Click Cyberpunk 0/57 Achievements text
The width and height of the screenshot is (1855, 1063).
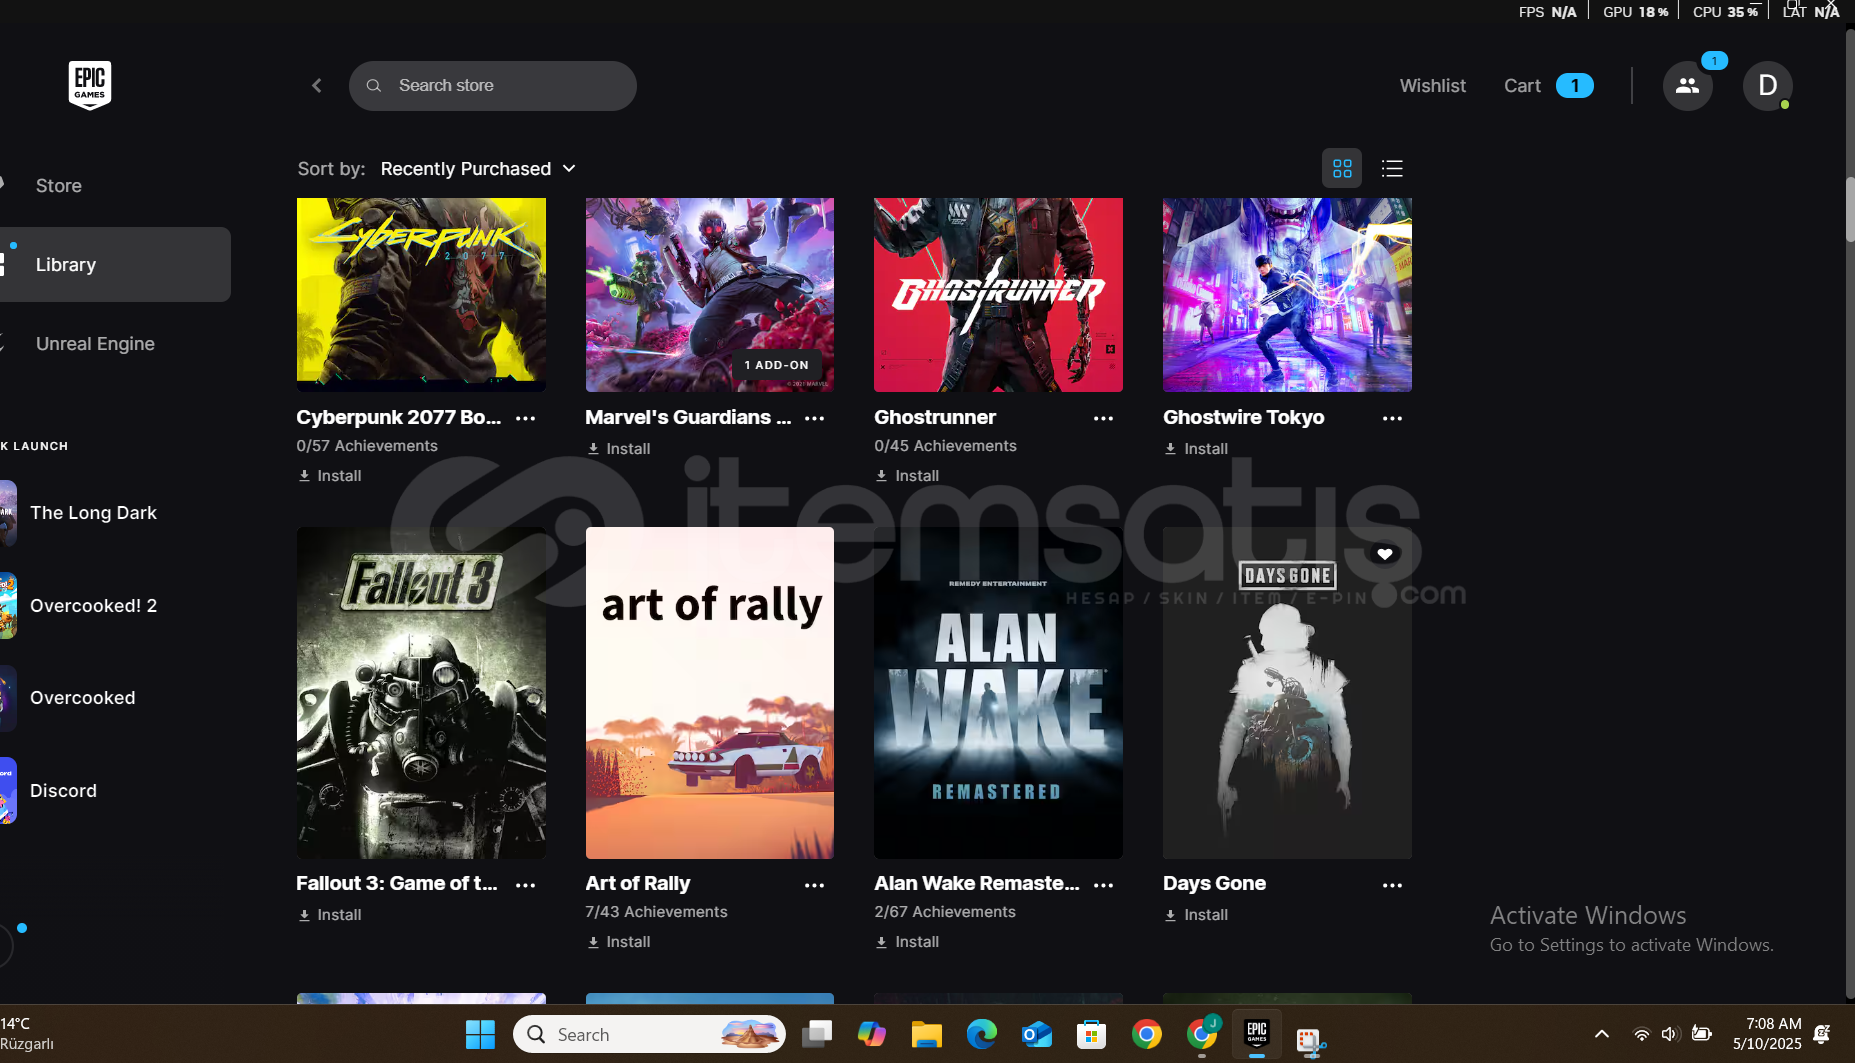[367, 446]
